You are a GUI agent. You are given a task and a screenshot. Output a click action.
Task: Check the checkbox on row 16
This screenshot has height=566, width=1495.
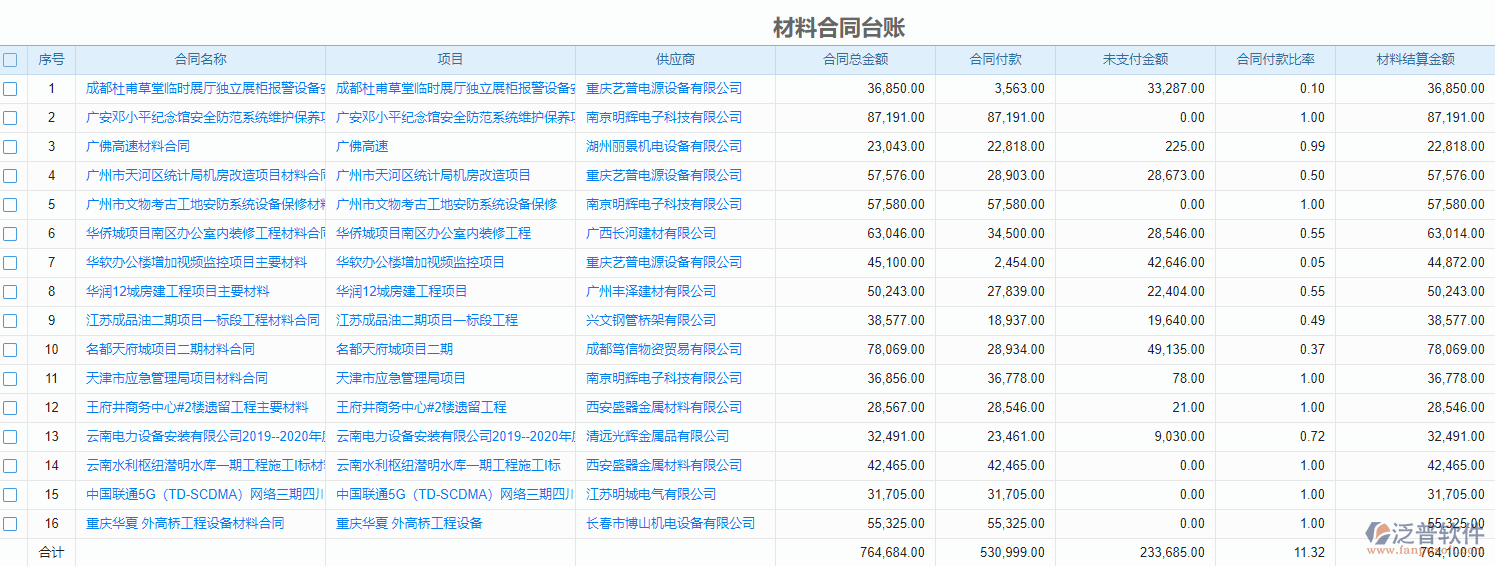point(10,524)
